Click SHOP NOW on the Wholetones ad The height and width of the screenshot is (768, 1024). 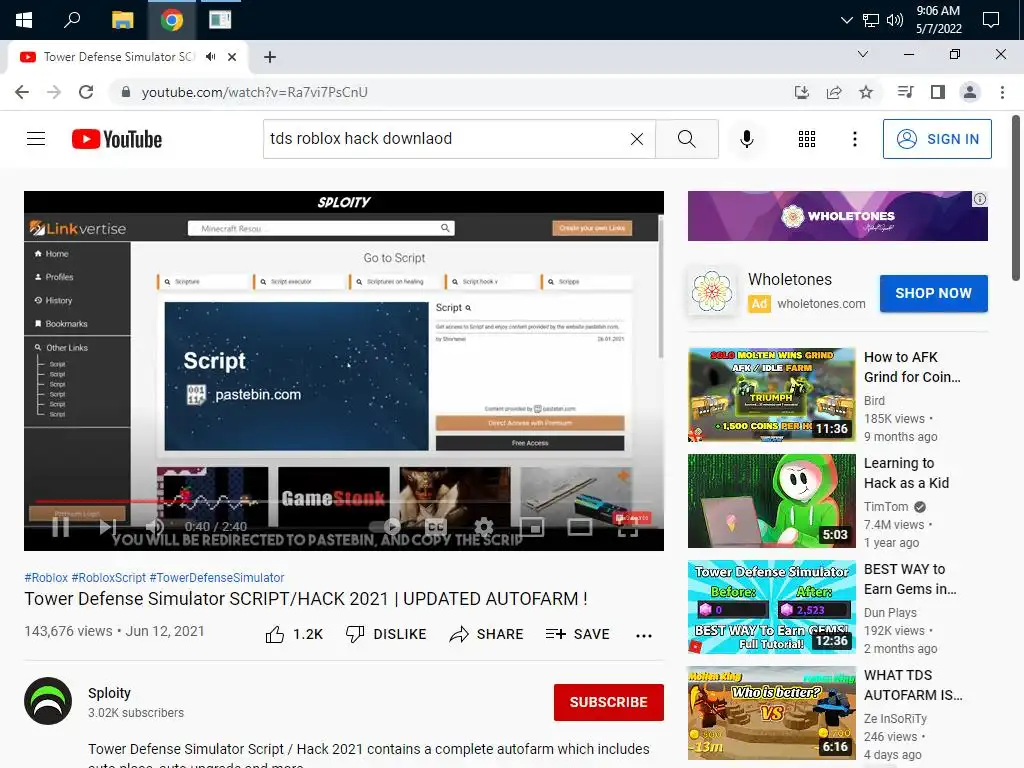tap(933, 293)
